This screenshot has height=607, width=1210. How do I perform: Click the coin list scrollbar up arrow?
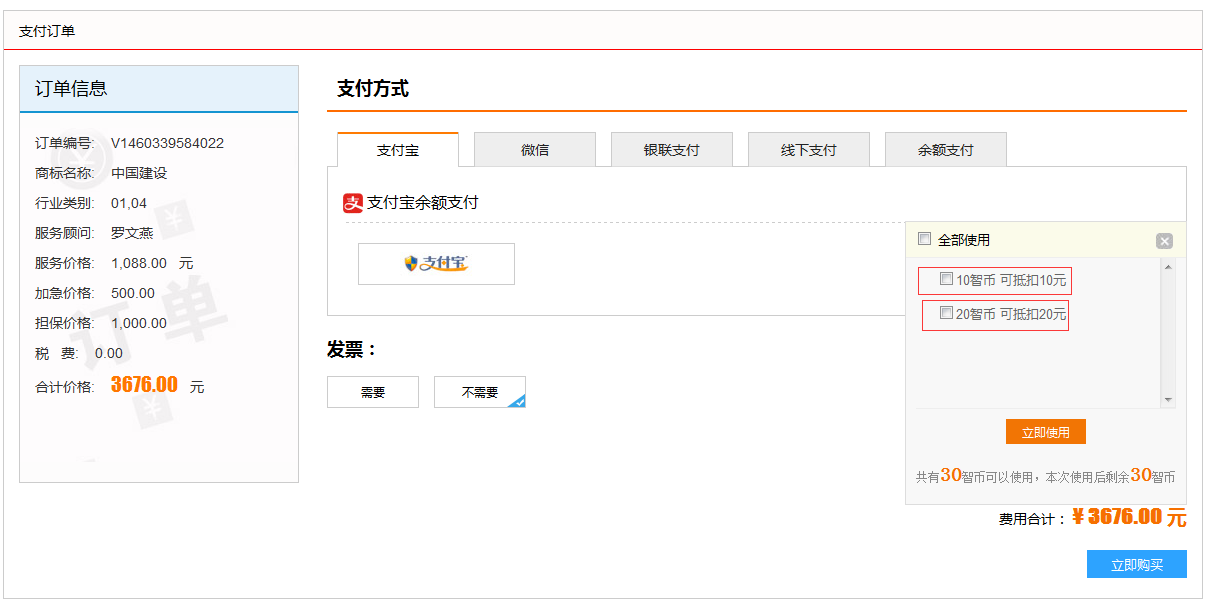(1168, 266)
